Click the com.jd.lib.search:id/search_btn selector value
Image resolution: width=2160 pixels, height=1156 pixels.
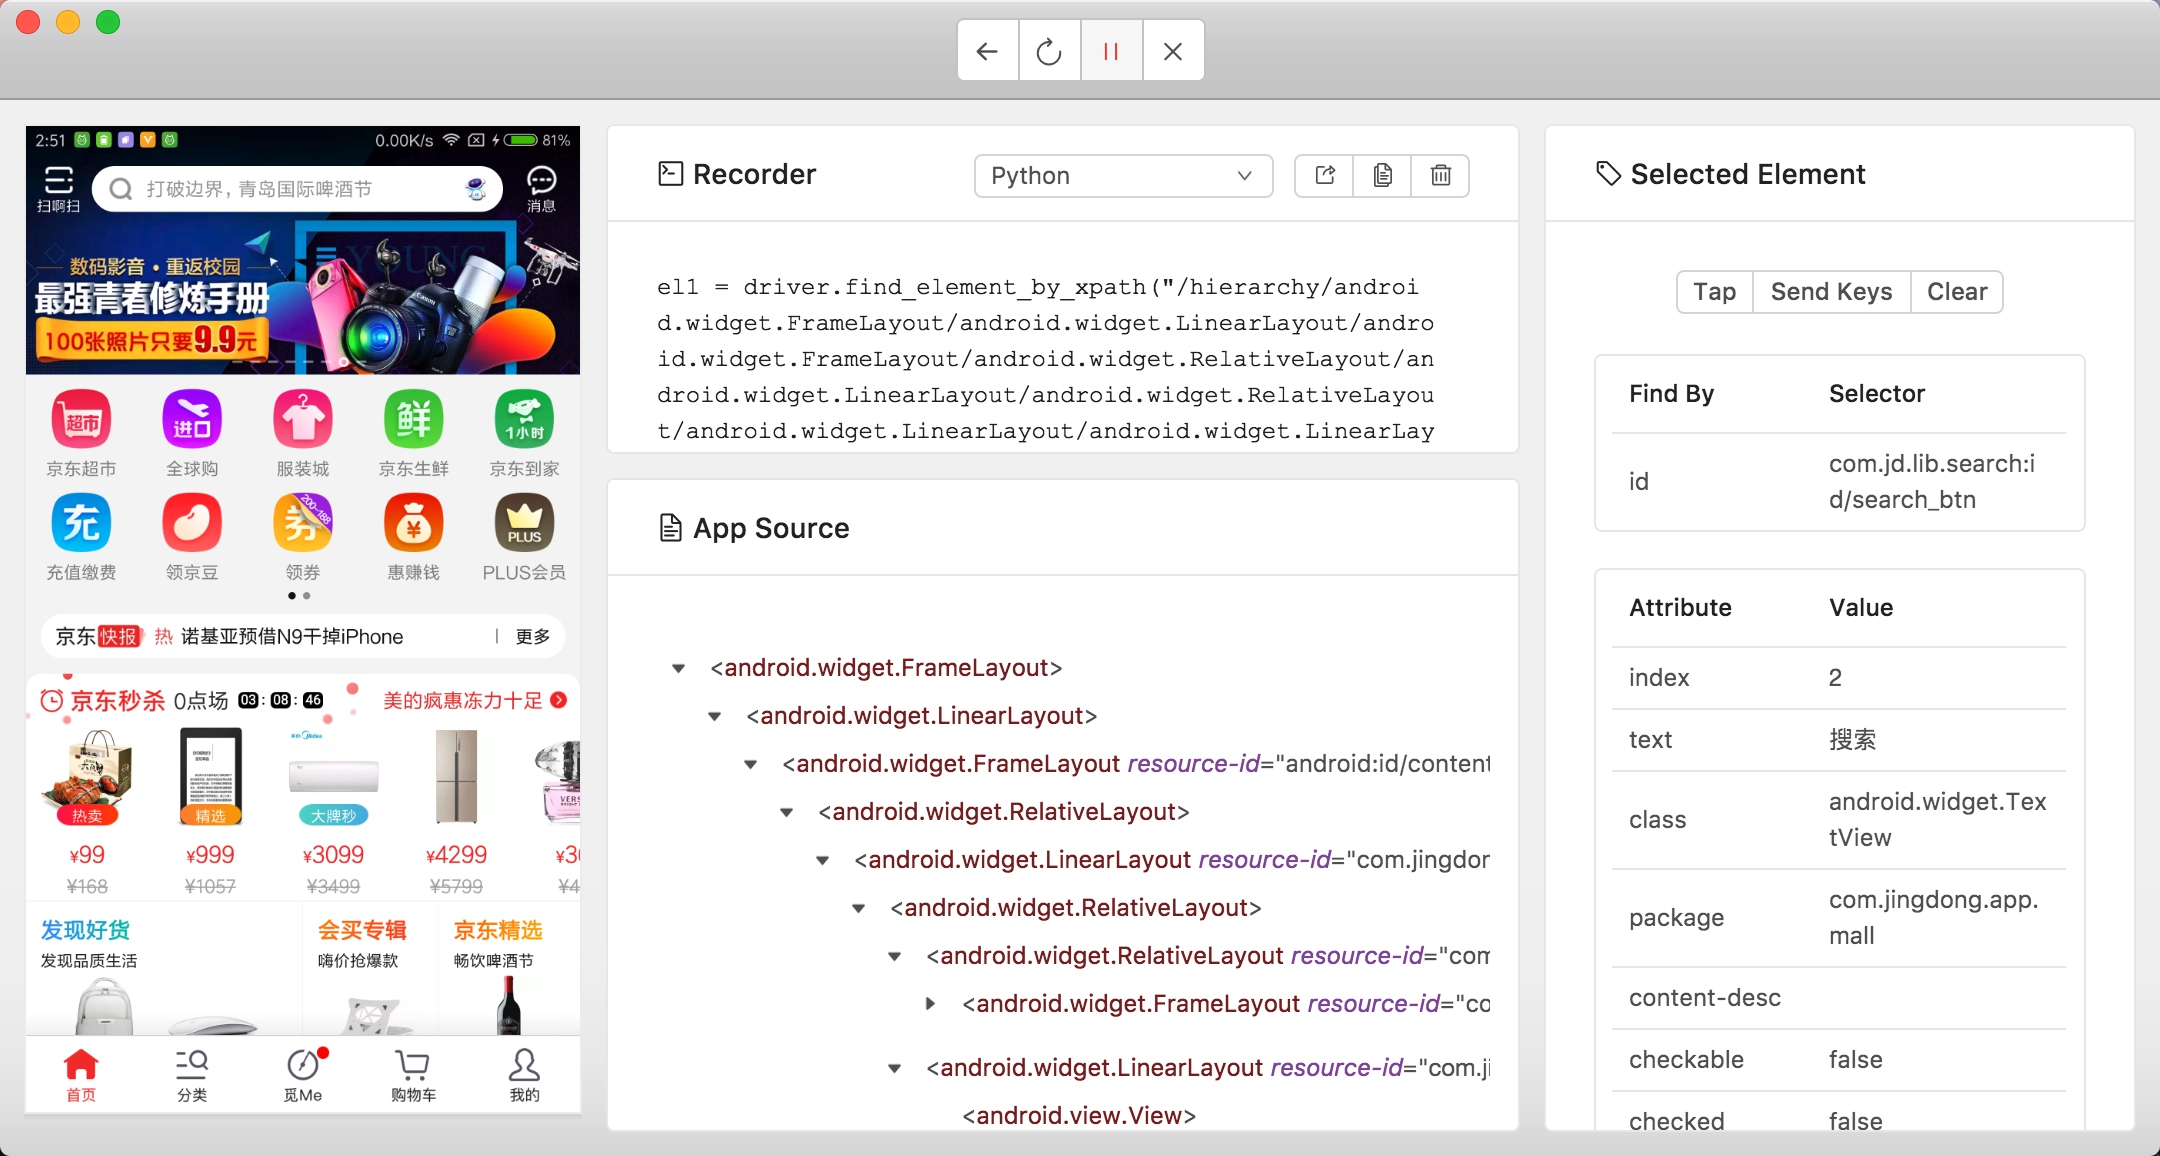[1932, 482]
